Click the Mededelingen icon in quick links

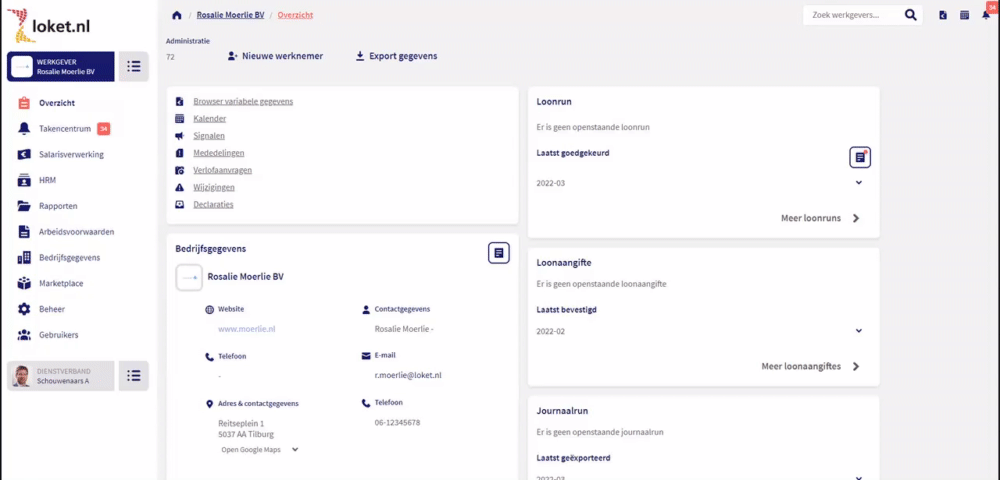point(180,153)
